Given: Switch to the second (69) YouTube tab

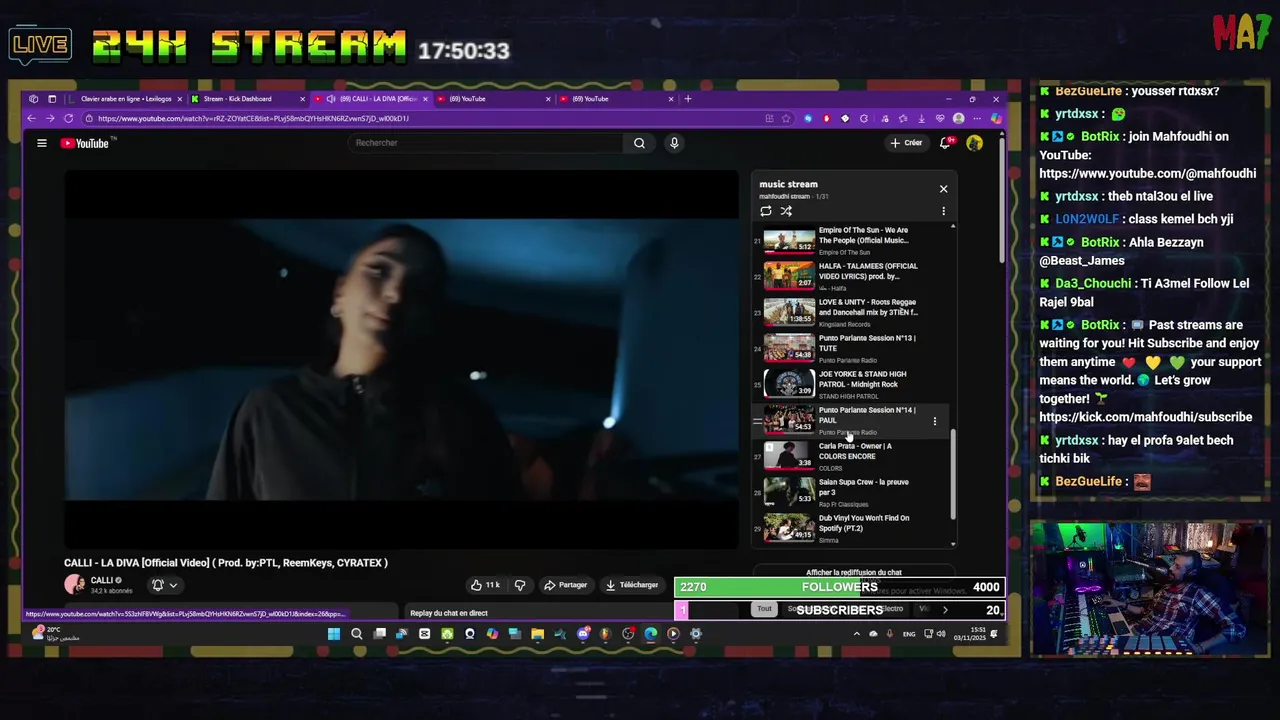Looking at the screenshot, I should (x=493, y=99).
